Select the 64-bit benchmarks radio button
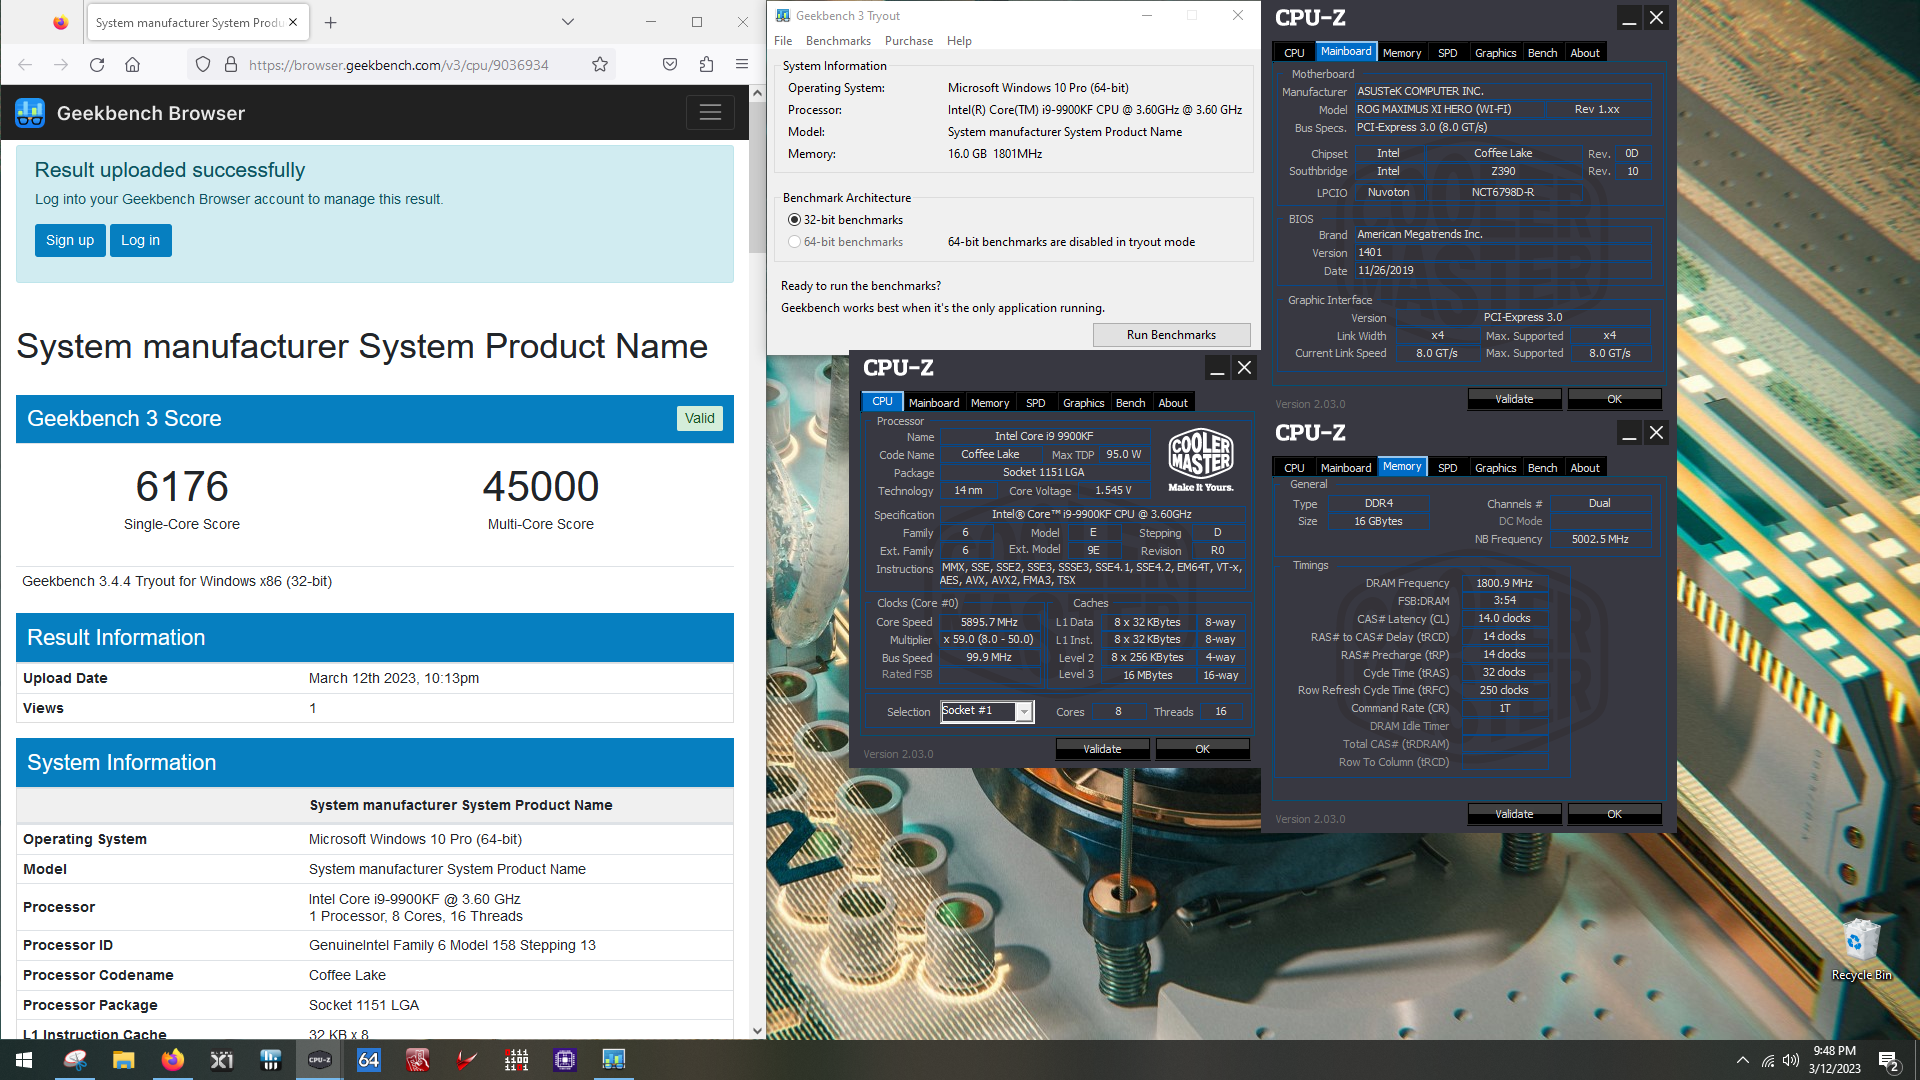The height and width of the screenshot is (1080, 1920). 794,242
